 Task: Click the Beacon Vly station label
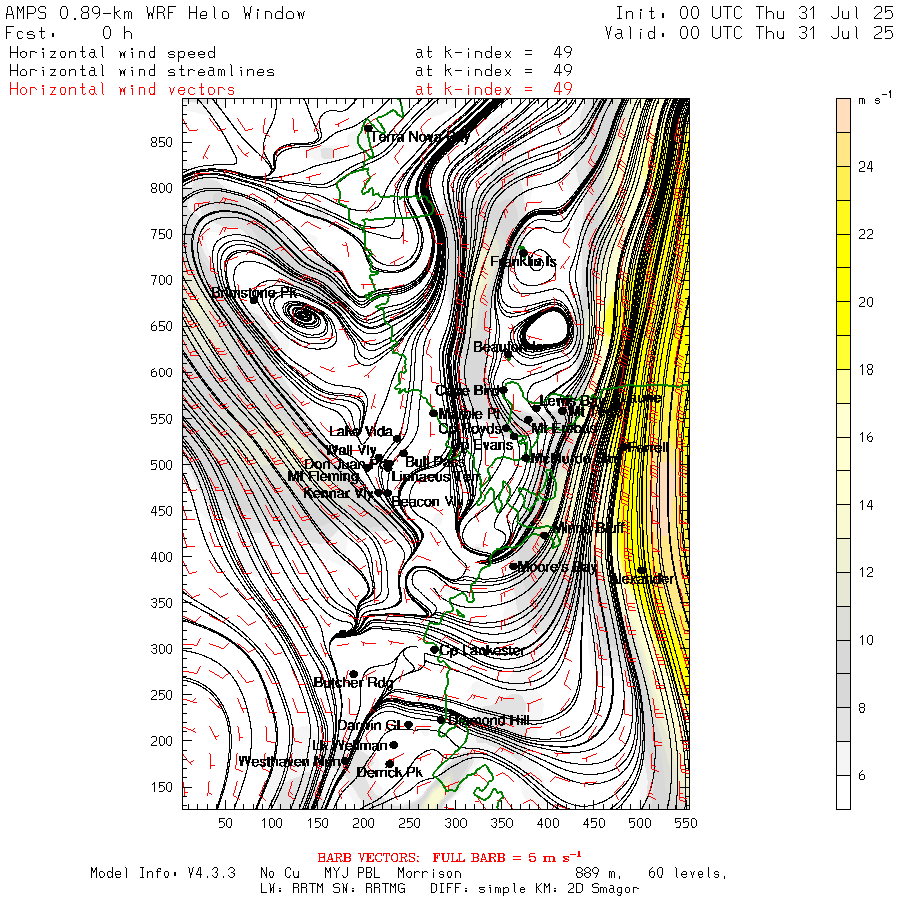[x=426, y=502]
